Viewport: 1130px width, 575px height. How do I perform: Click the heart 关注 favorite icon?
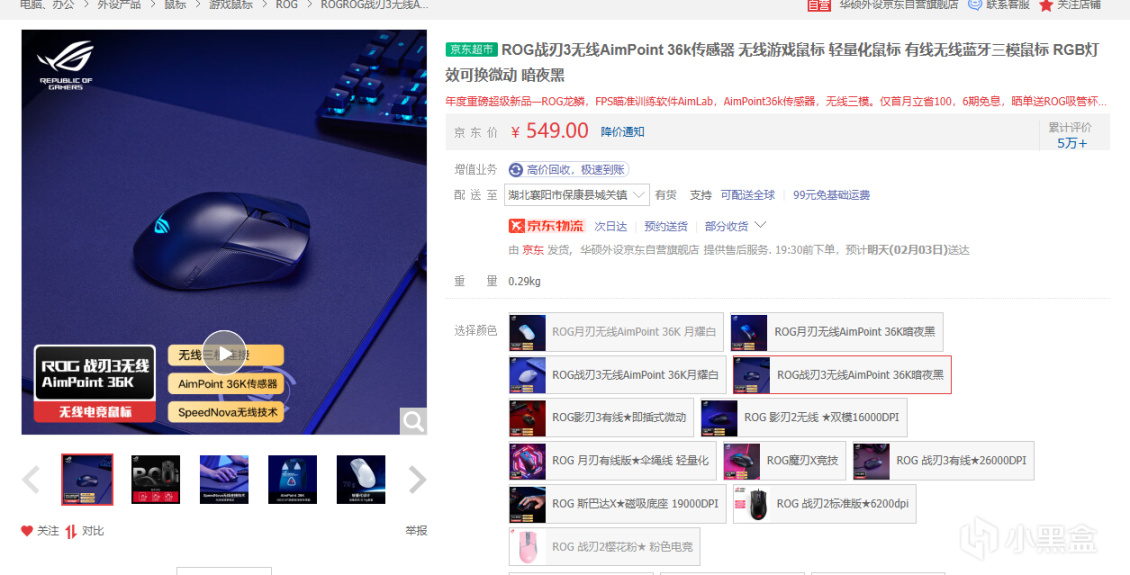pyautogui.click(x=27, y=531)
